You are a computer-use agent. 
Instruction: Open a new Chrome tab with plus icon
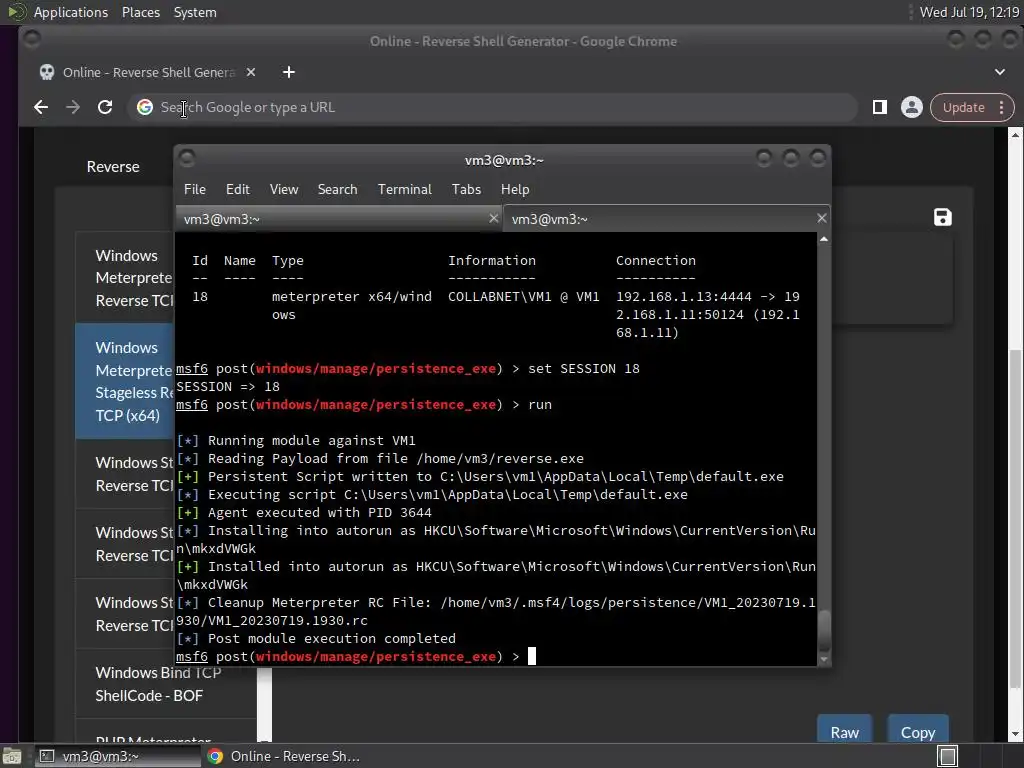click(x=289, y=72)
